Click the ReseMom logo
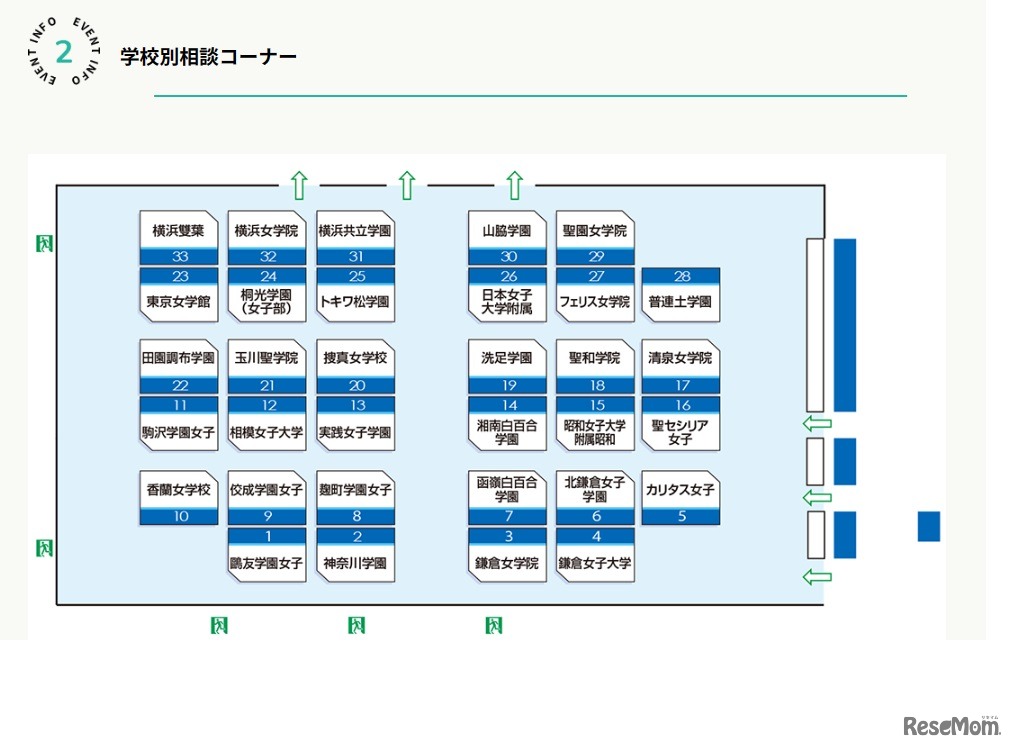This screenshot has width=1014, height=749. (951, 725)
